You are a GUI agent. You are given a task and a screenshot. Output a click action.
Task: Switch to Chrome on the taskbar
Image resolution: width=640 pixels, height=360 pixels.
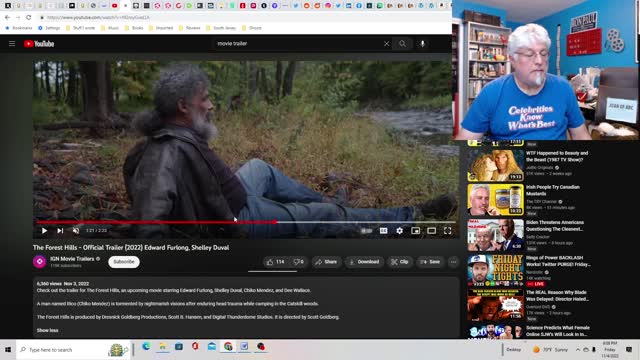pyautogui.click(x=228, y=347)
